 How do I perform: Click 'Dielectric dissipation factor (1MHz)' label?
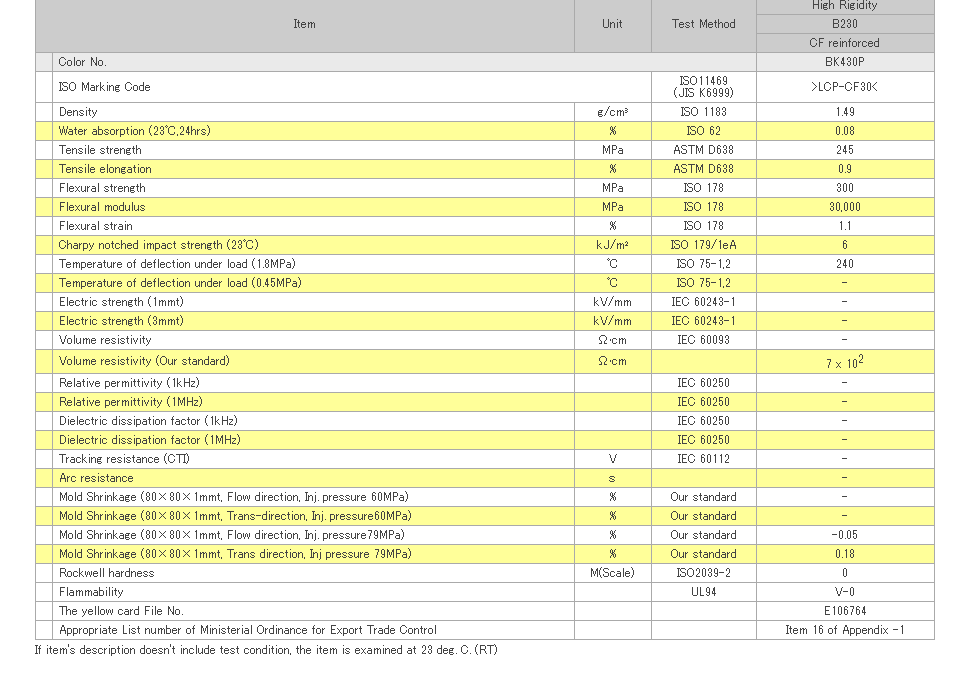[150, 440]
